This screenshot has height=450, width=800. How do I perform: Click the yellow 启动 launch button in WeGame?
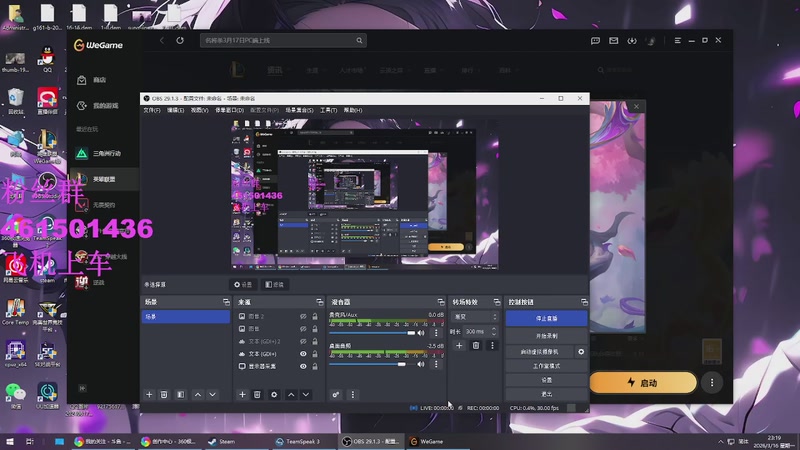pyautogui.click(x=642, y=382)
